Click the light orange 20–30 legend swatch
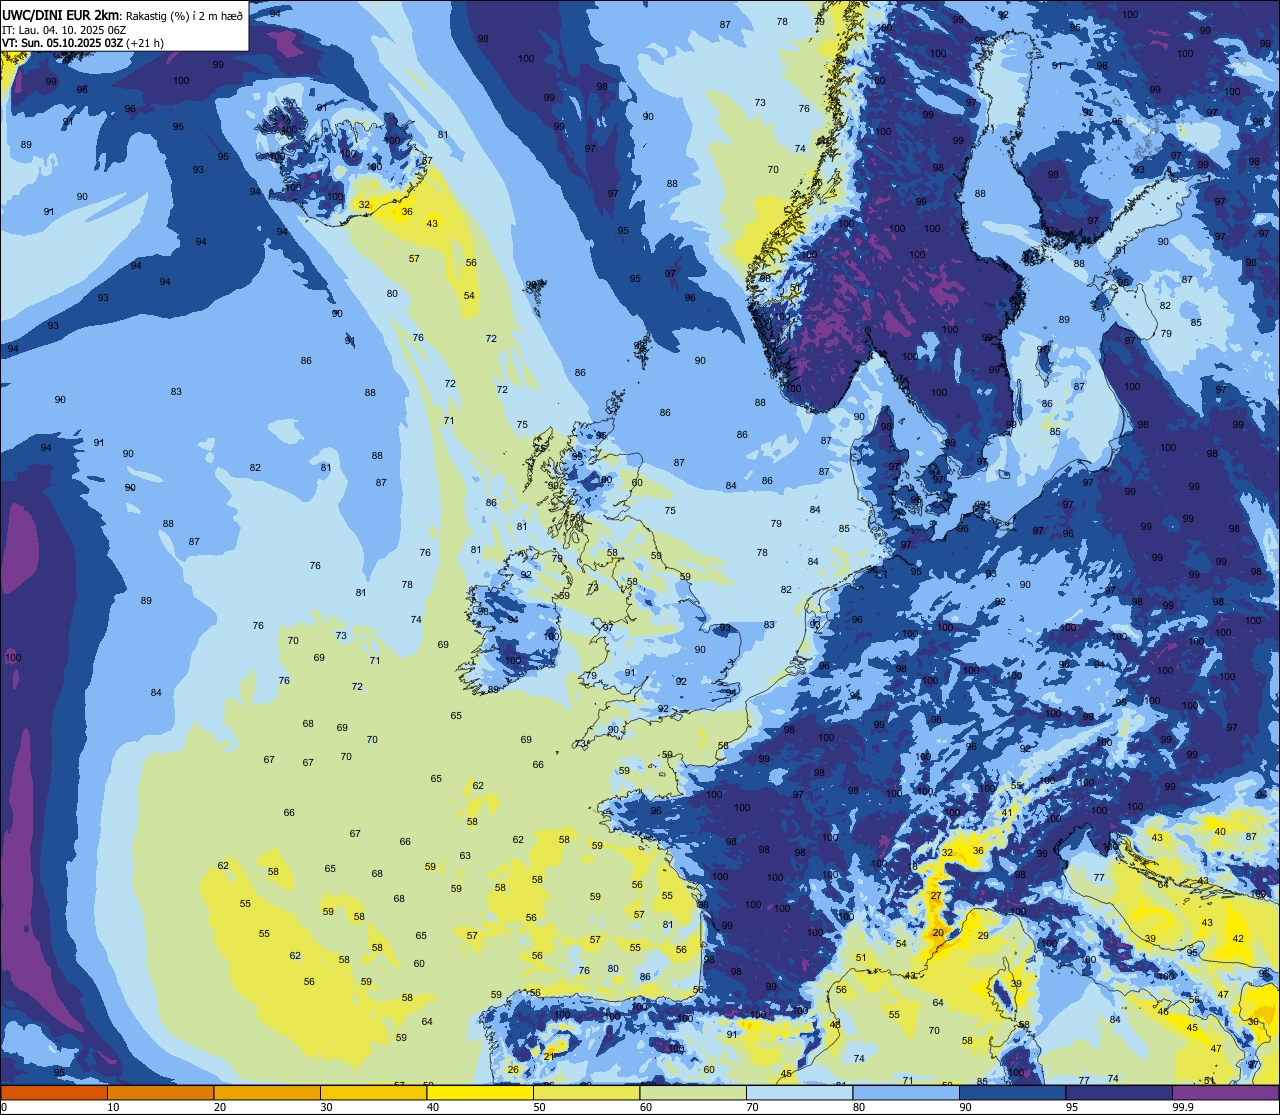1280x1115 pixels. click(267, 1092)
